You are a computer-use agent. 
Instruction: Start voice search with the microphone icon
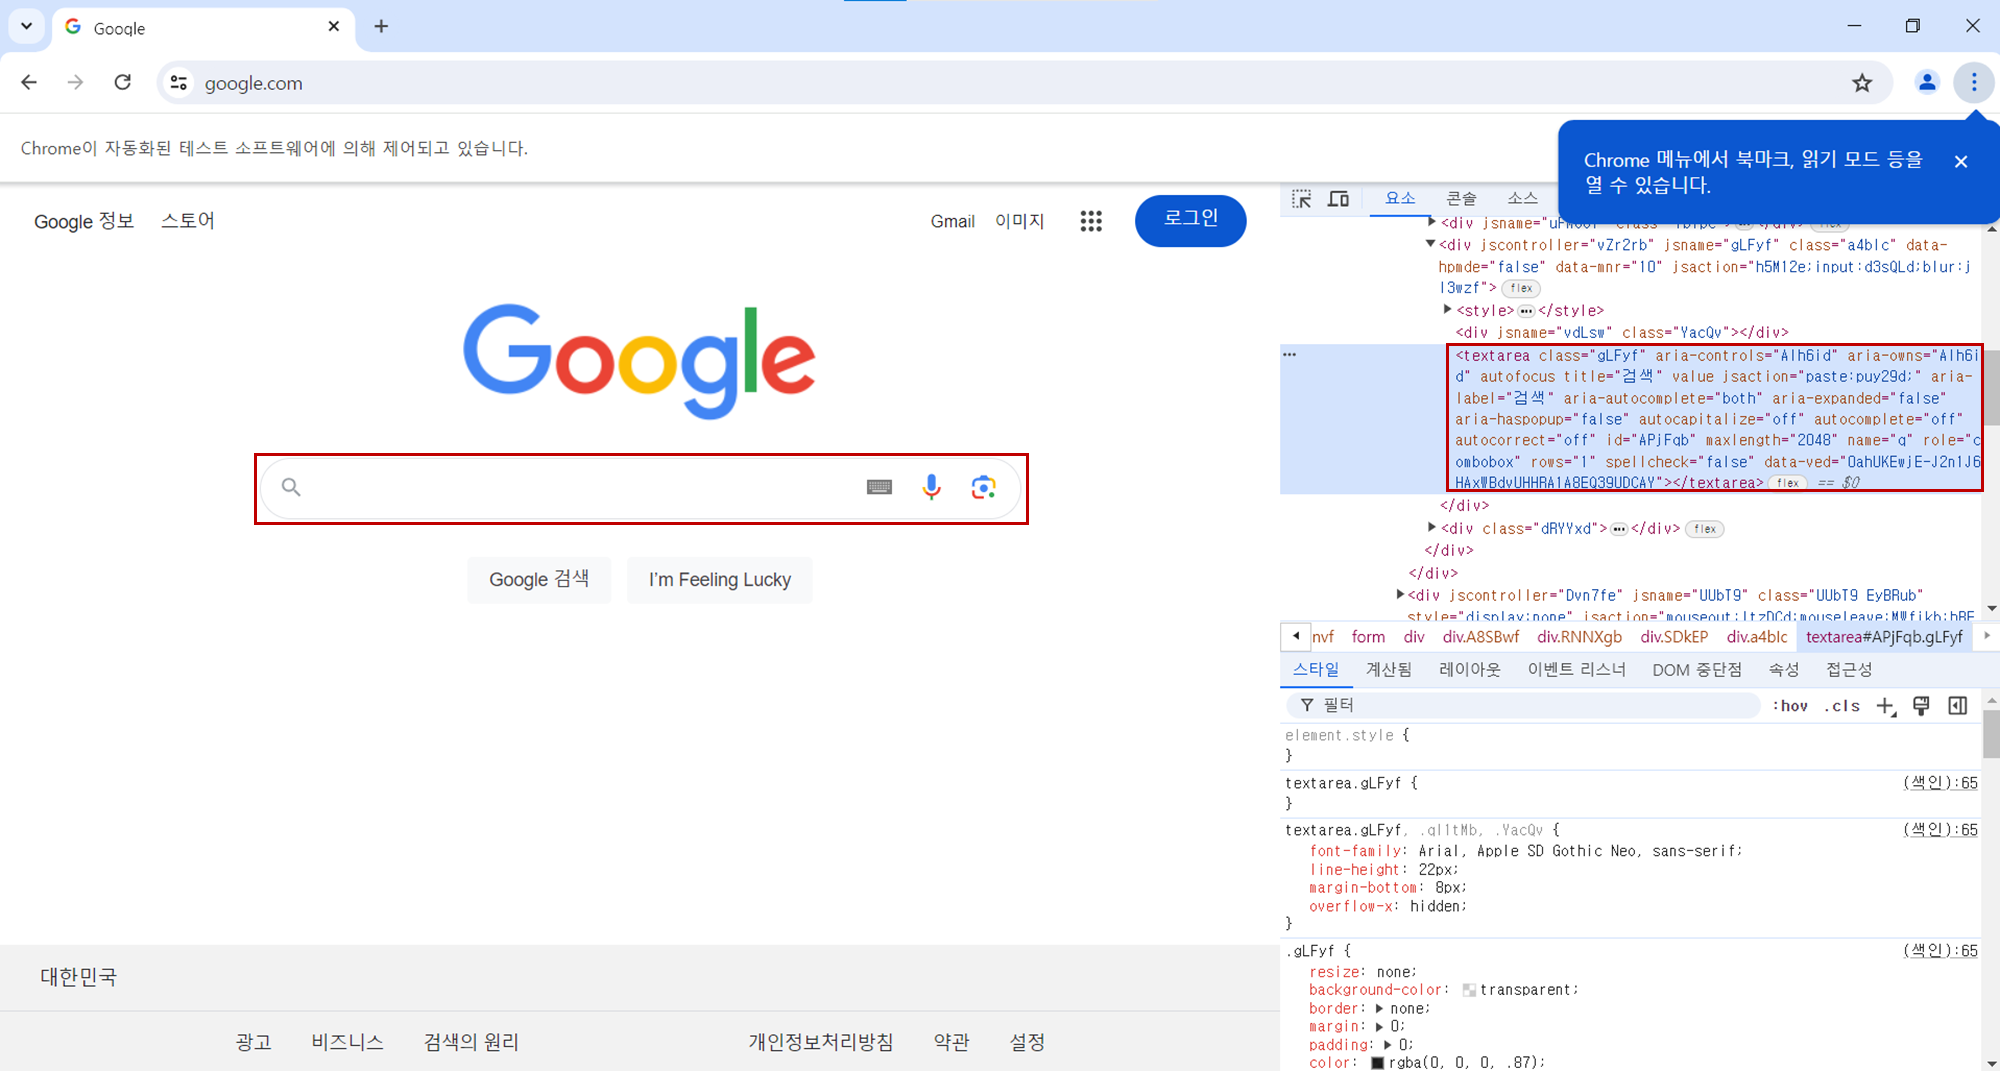pos(931,487)
